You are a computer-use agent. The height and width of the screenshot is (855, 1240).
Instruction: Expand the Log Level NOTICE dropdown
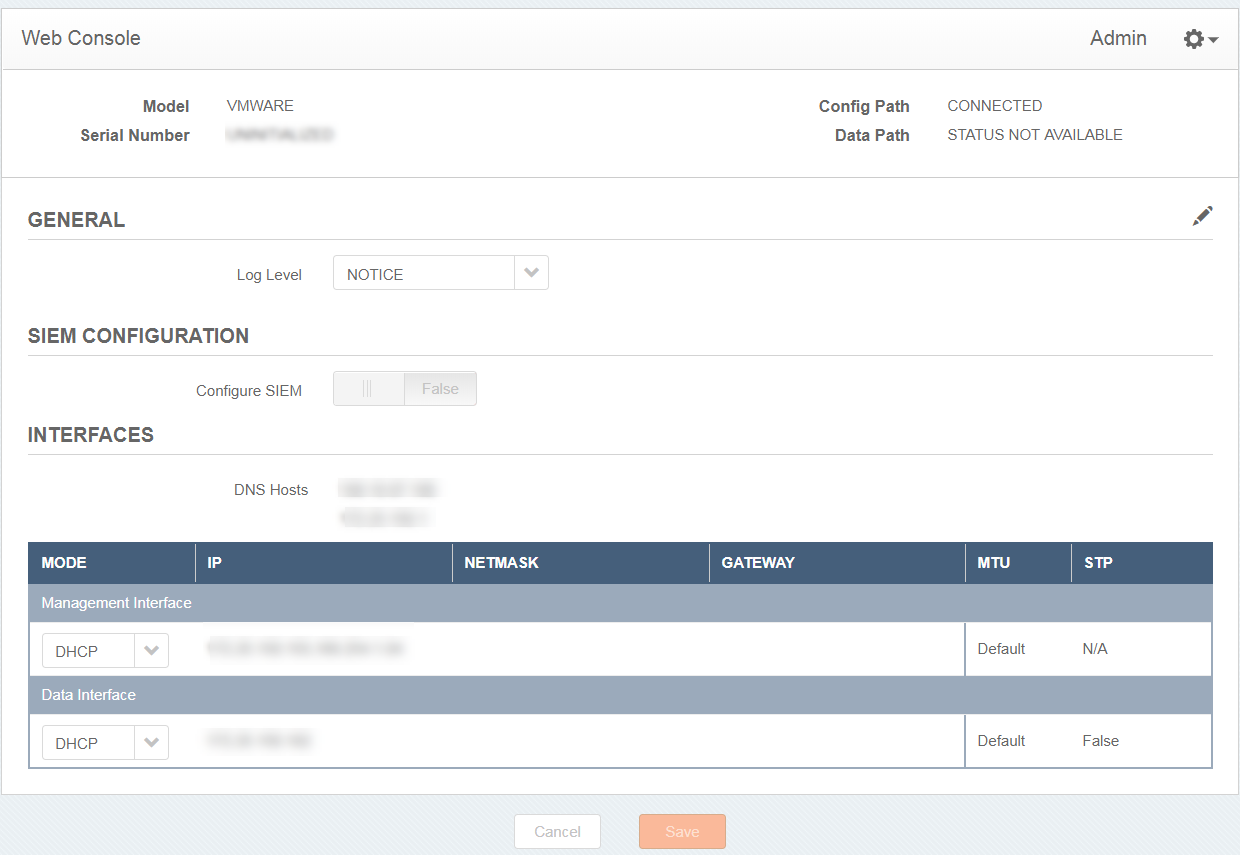pyautogui.click(x=531, y=273)
